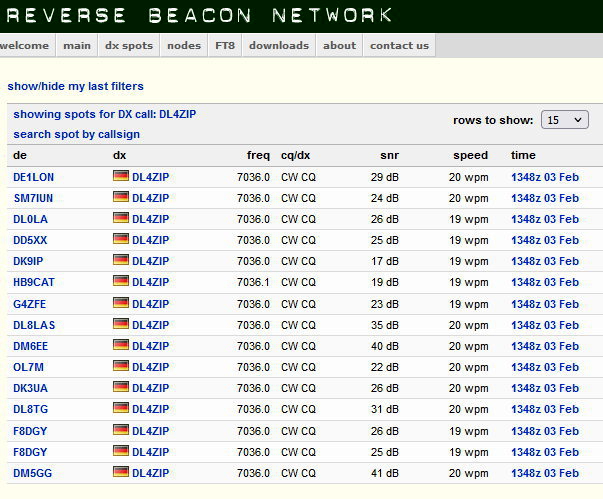This screenshot has width=603, height=499.
Task: Click the 7036.1 frequency value
Action: [253, 282]
